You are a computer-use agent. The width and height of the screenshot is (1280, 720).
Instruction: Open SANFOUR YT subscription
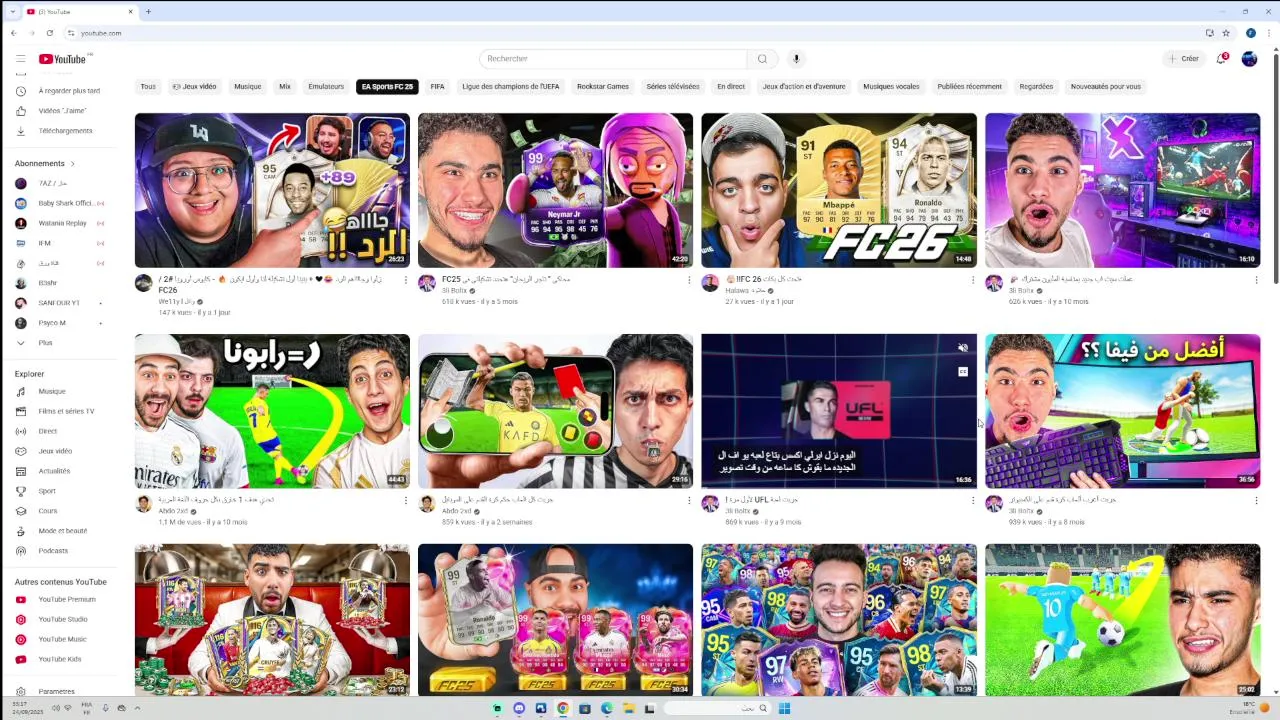point(60,303)
